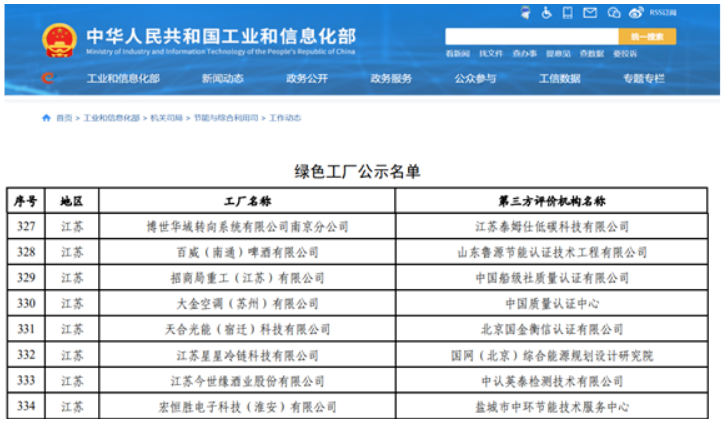Click the email envelope icon
Image resolution: width=722 pixels, height=423 pixels.
[590, 13]
